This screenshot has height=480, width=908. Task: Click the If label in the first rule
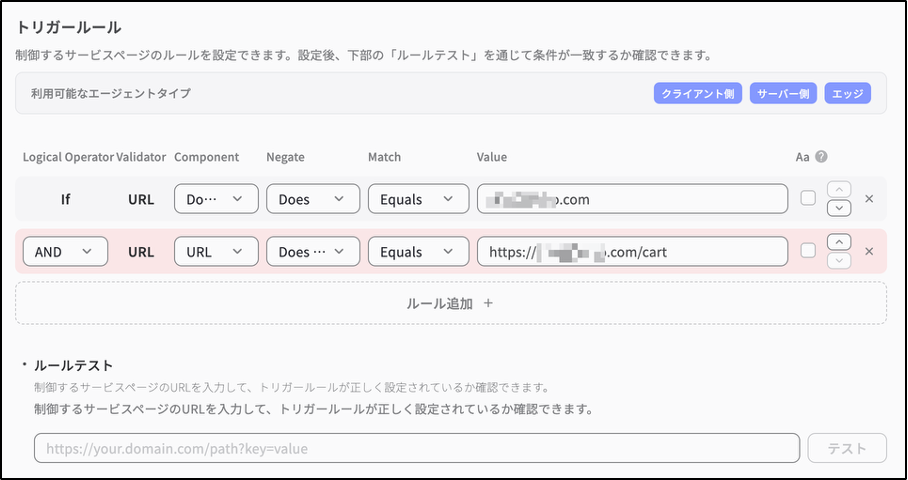click(65, 199)
